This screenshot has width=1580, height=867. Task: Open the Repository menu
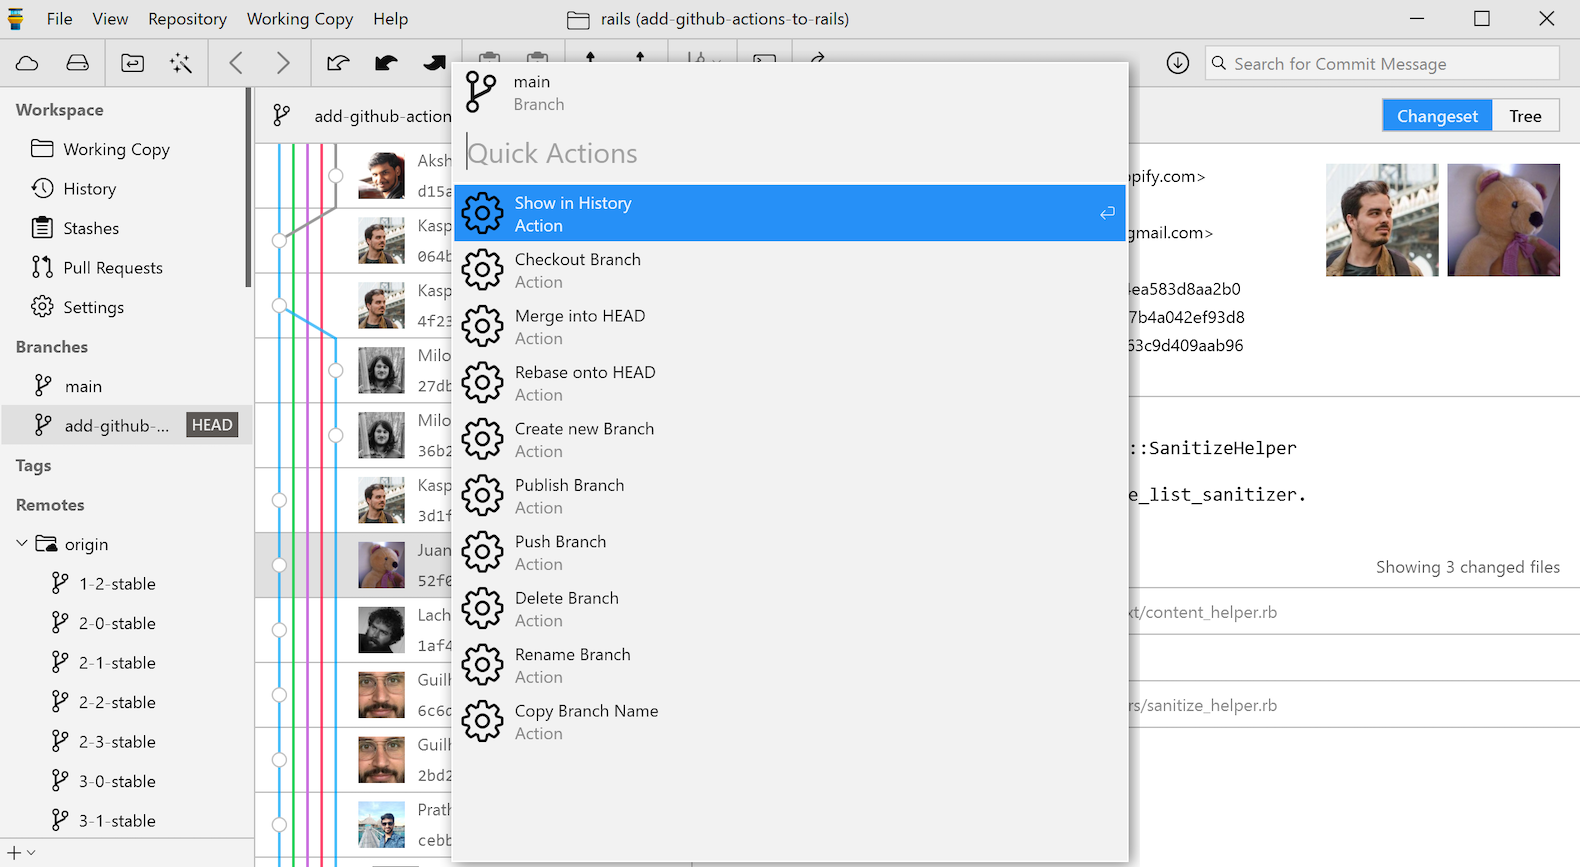point(187,19)
